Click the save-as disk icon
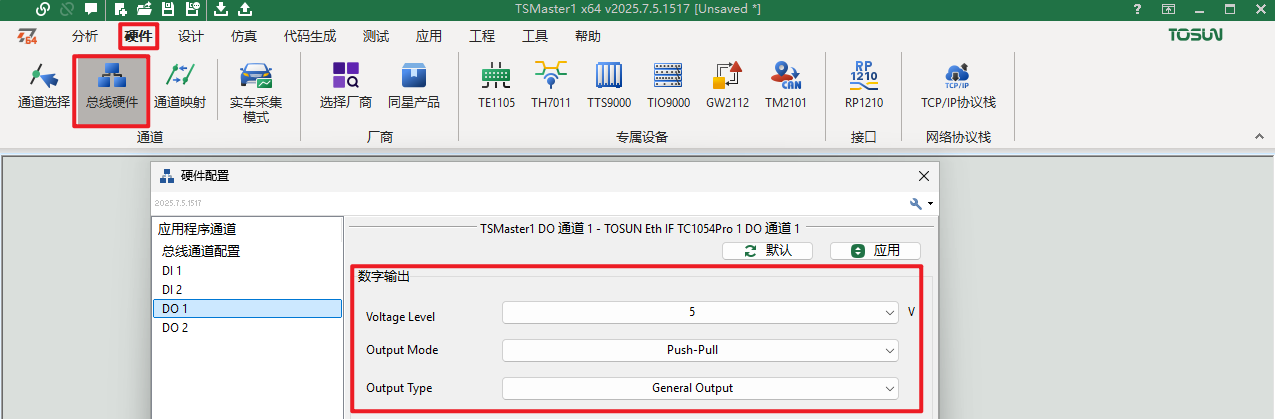The image size is (1275, 419). [192, 9]
